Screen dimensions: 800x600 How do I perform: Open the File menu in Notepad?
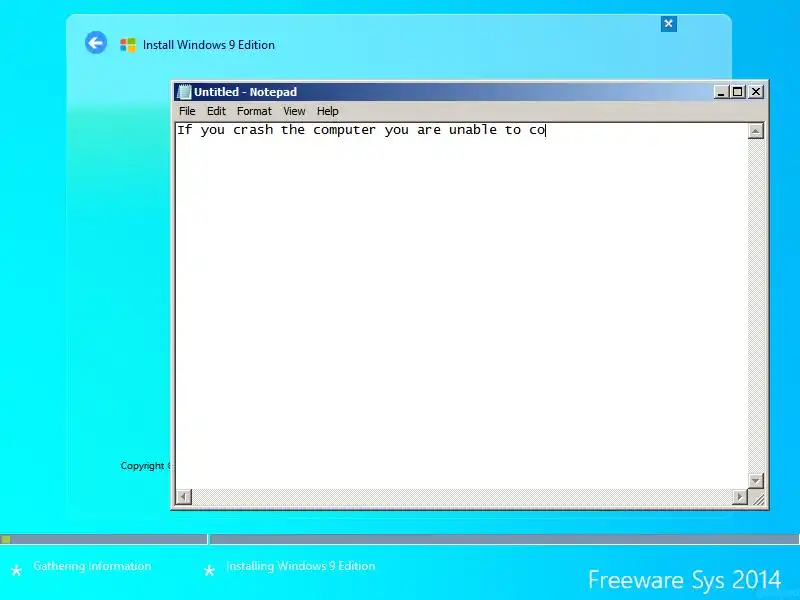pos(187,111)
